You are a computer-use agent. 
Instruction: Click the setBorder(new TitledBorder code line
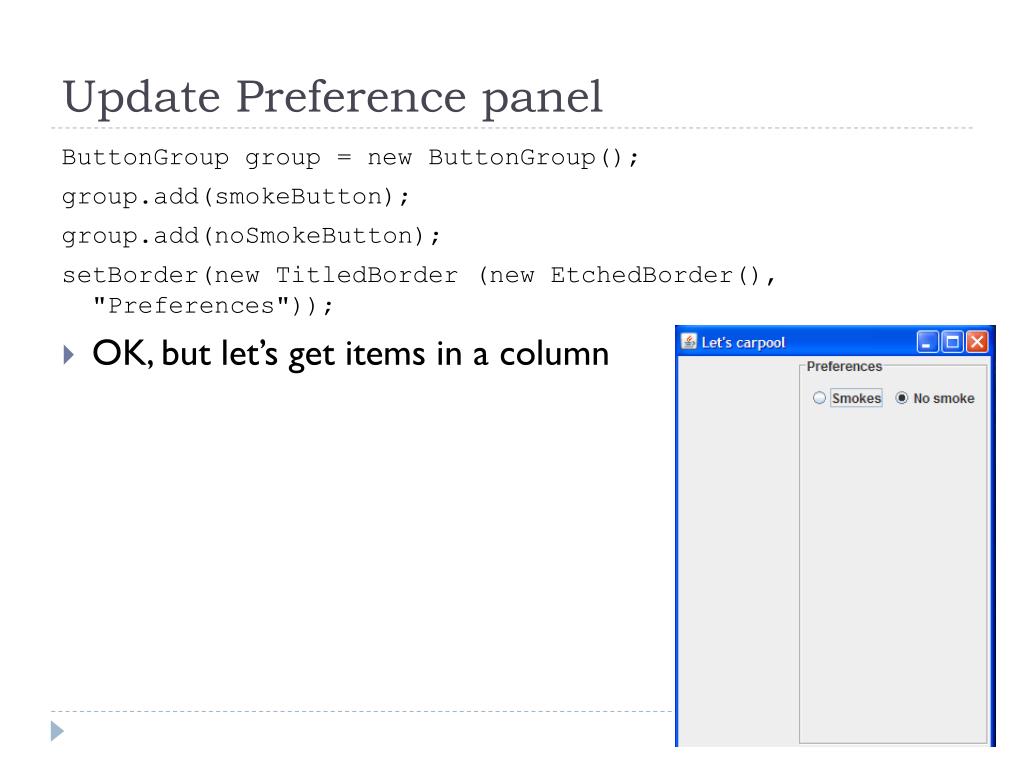pos(419,275)
